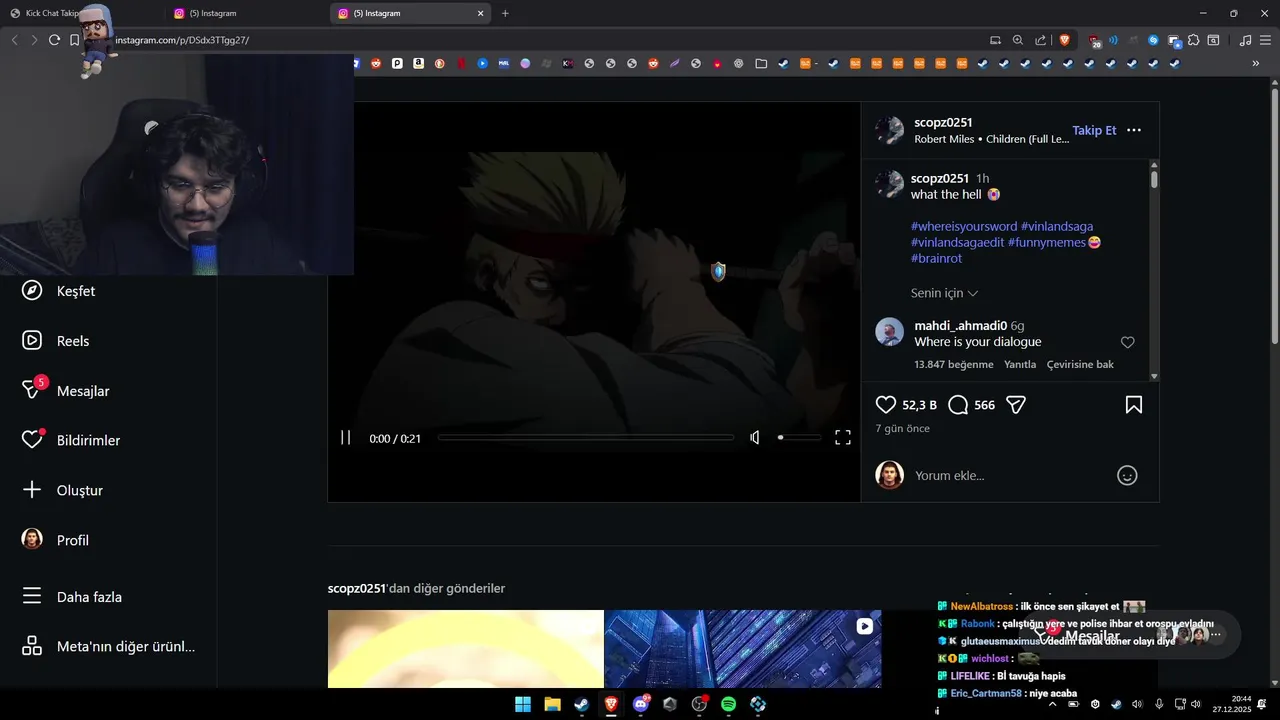Screen dimensions: 1280x720
Task: Open the emoji picker in comment box
Action: 1127,476
